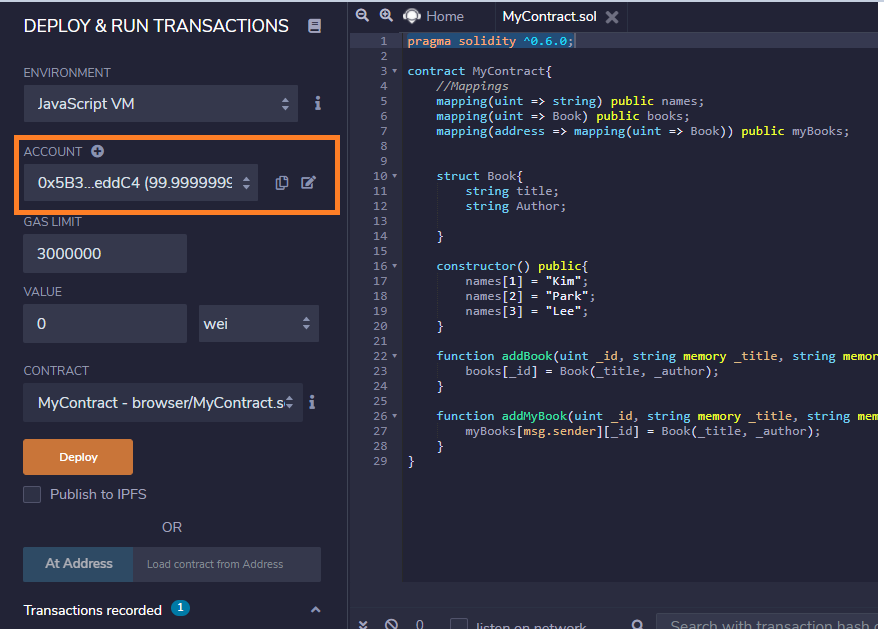Click the Transactions recorded label

tap(92, 610)
